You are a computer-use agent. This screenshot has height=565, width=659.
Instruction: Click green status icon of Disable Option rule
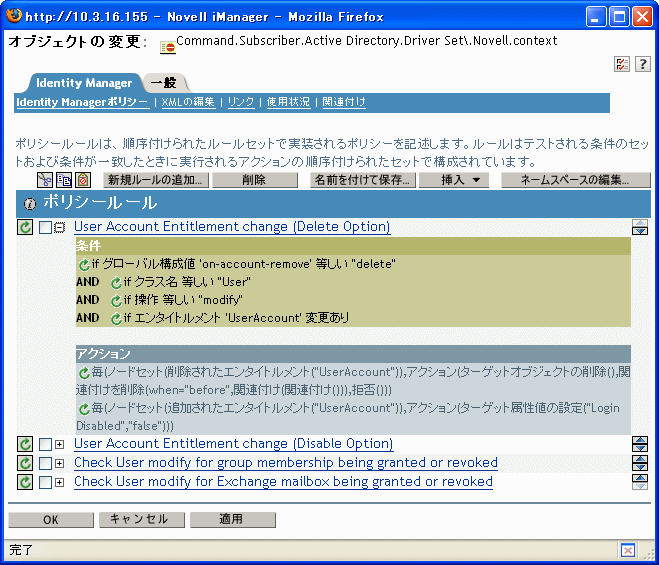(25, 444)
